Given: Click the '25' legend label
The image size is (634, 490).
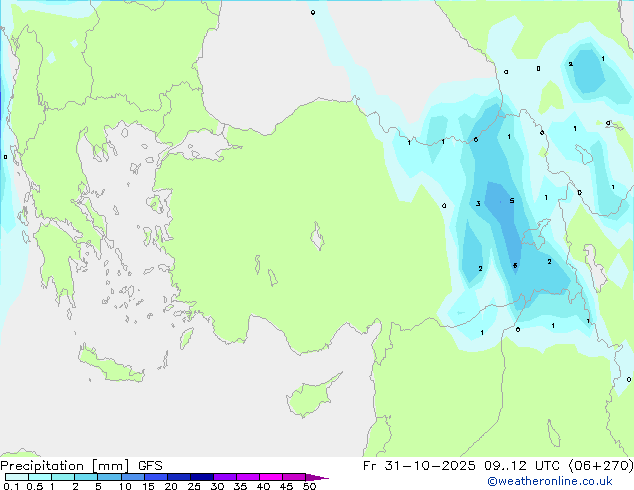Looking at the screenshot, I should [x=194, y=486].
